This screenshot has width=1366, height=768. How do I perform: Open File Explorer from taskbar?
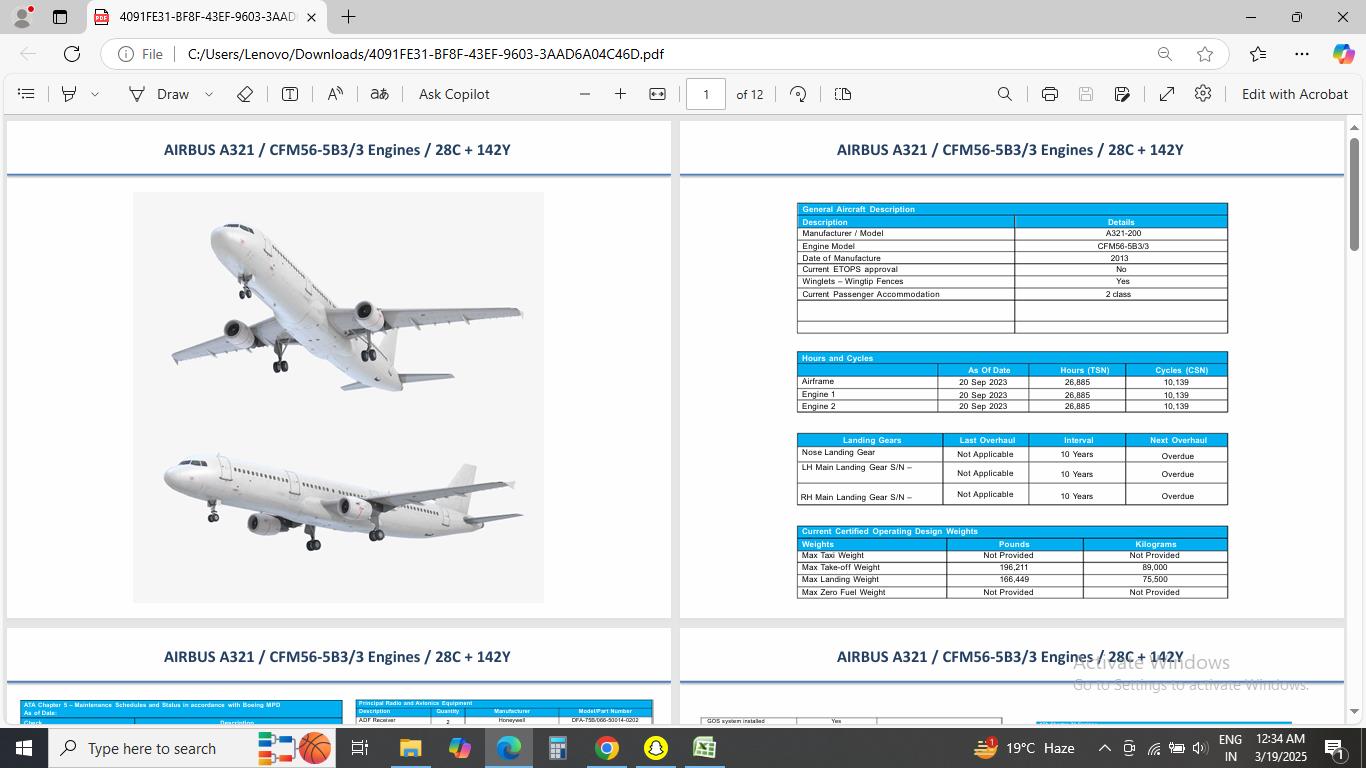pyautogui.click(x=410, y=748)
